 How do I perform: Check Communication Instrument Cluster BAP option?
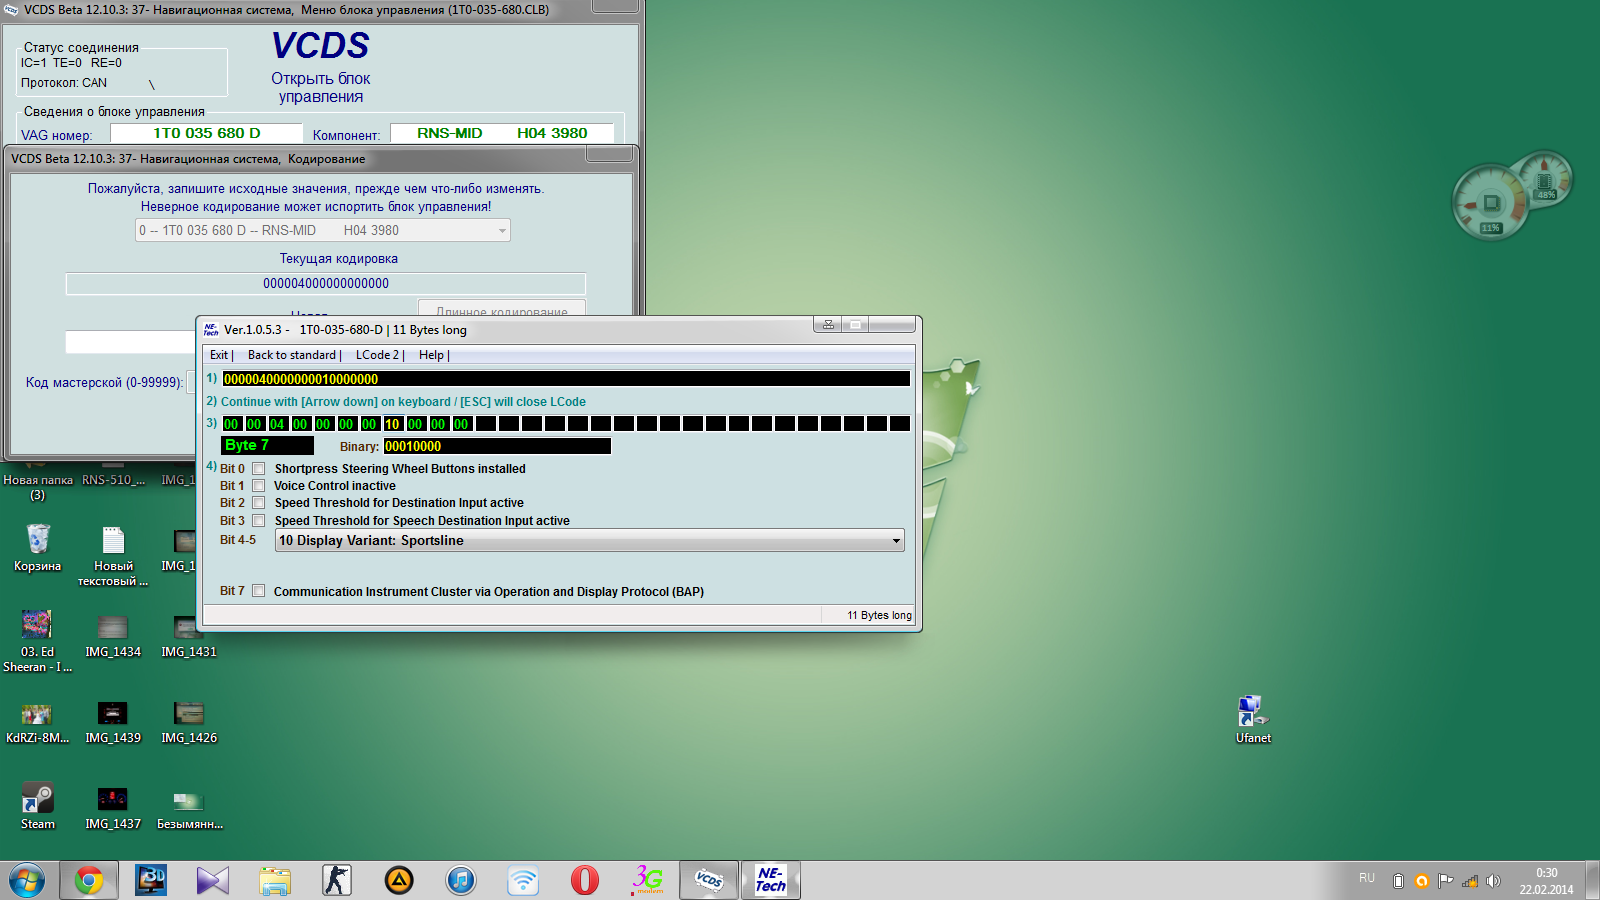click(259, 591)
